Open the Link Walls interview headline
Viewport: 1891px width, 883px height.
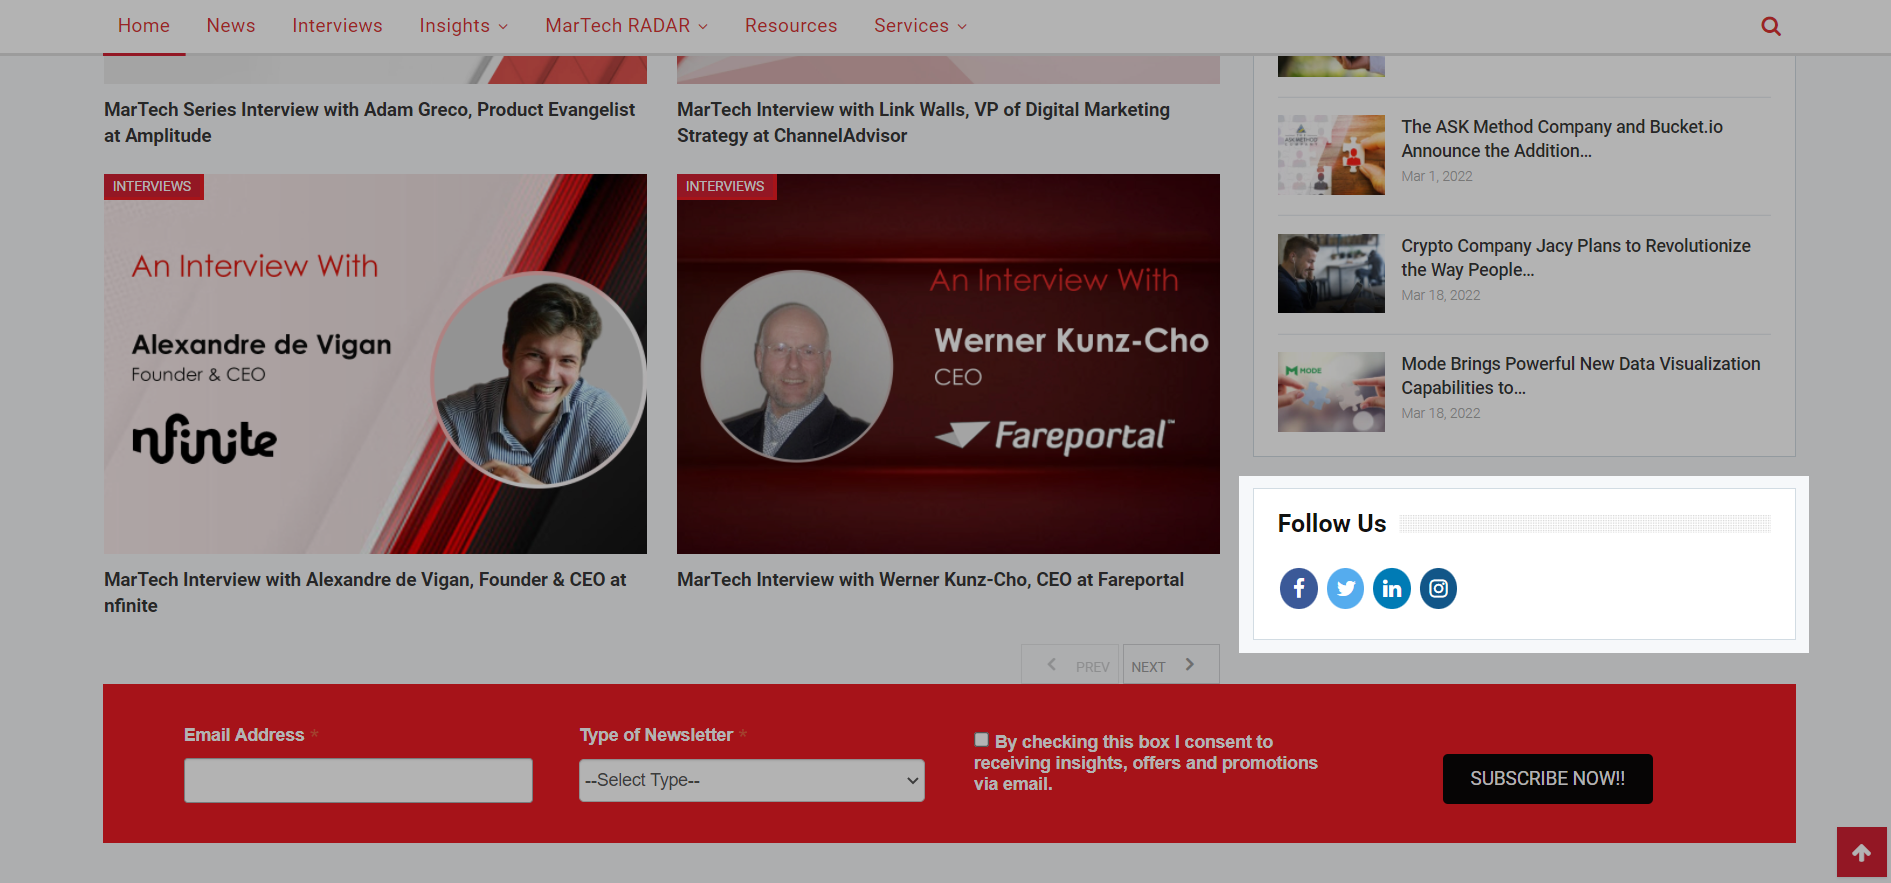pyautogui.click(x=923, y=122)
